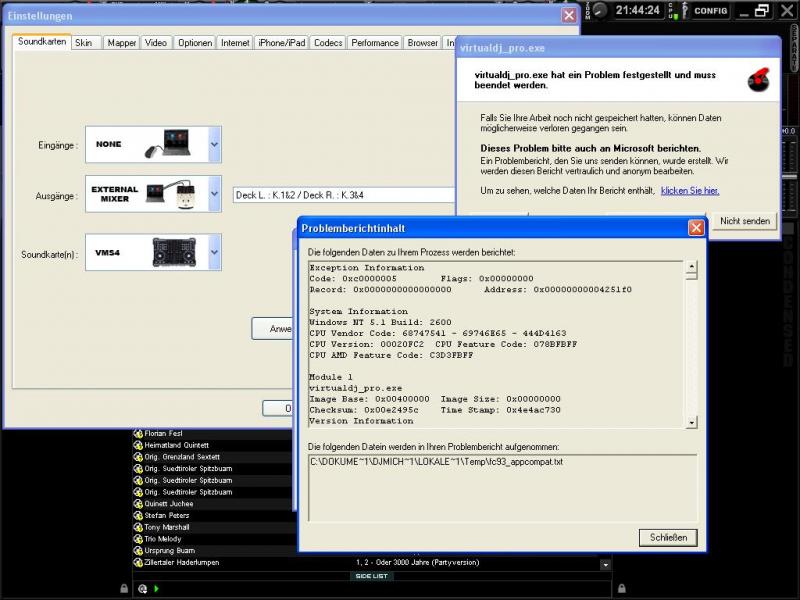Click the Nicht senden button

[744, 221]
